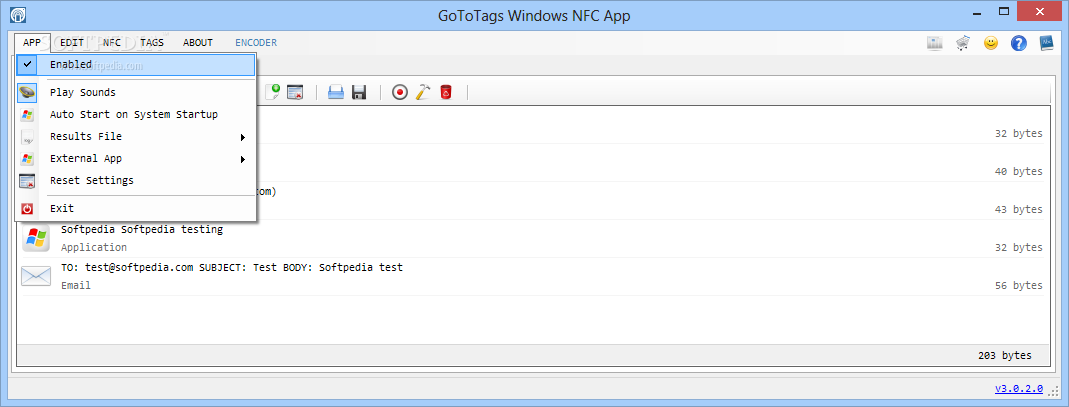Open help via blue question mark icon

(1019, 43)
